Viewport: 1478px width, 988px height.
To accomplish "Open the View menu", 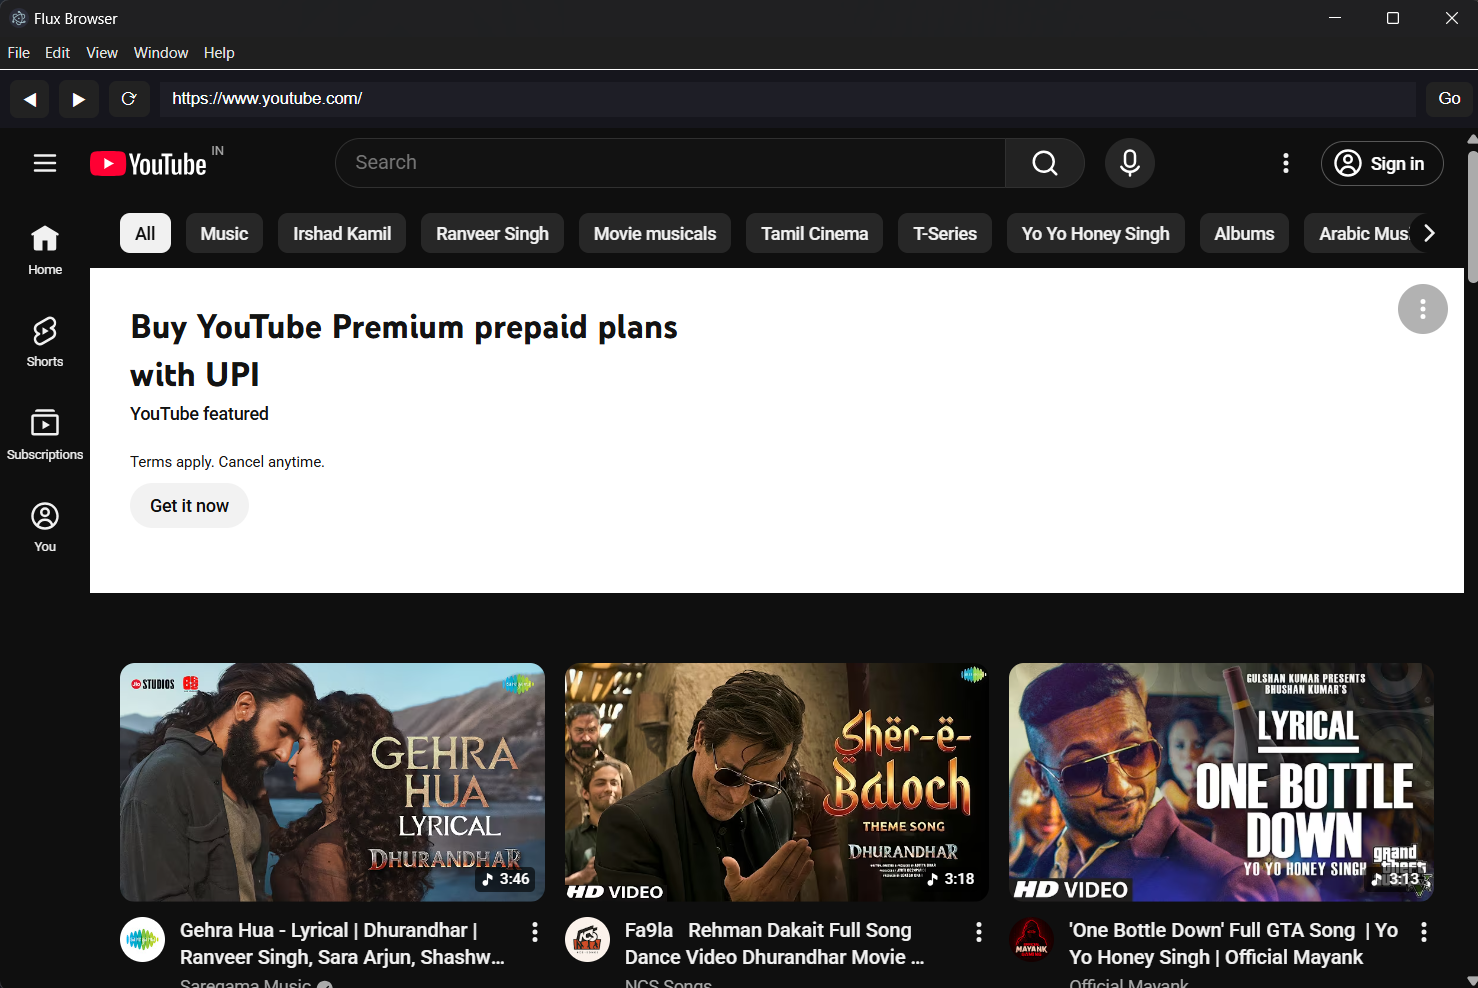I will click(102, 53).
